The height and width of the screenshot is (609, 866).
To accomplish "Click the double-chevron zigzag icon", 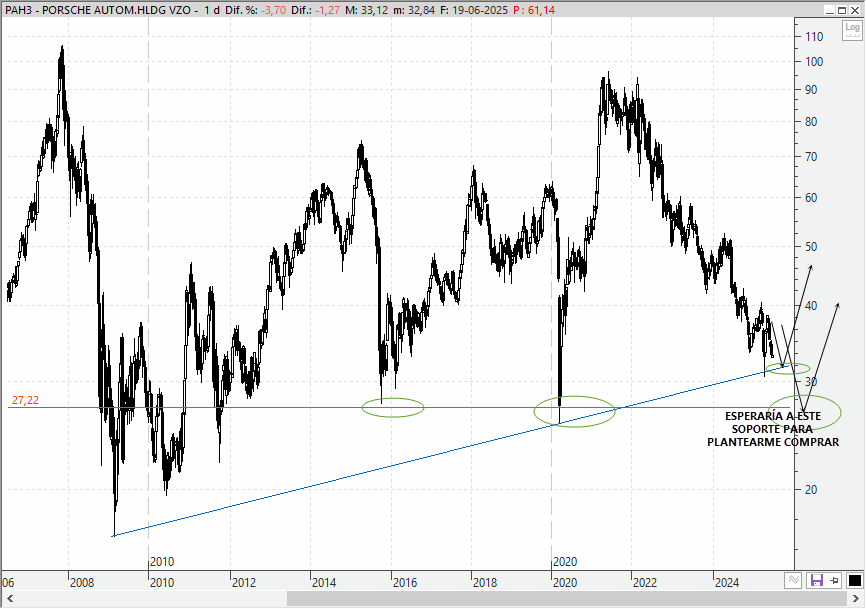I will coord(794,580).
